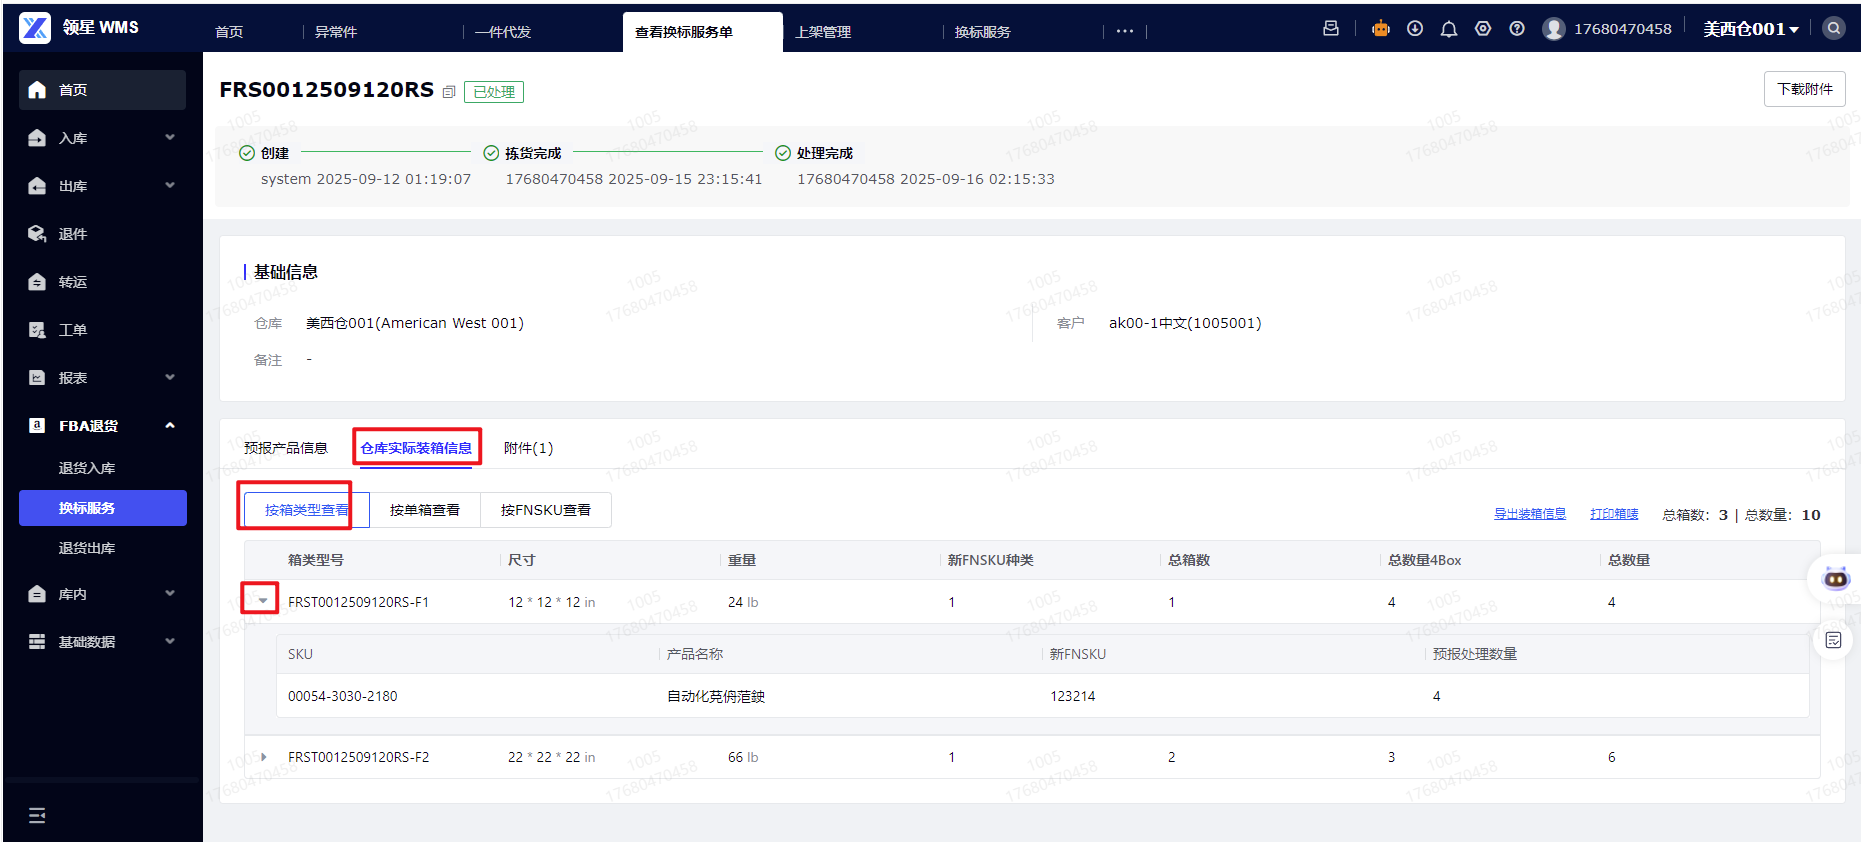Click the floating notes icon at right edge
Image resolution: width=1861 pixels, height=842 pixels.
coord(1833,640)
